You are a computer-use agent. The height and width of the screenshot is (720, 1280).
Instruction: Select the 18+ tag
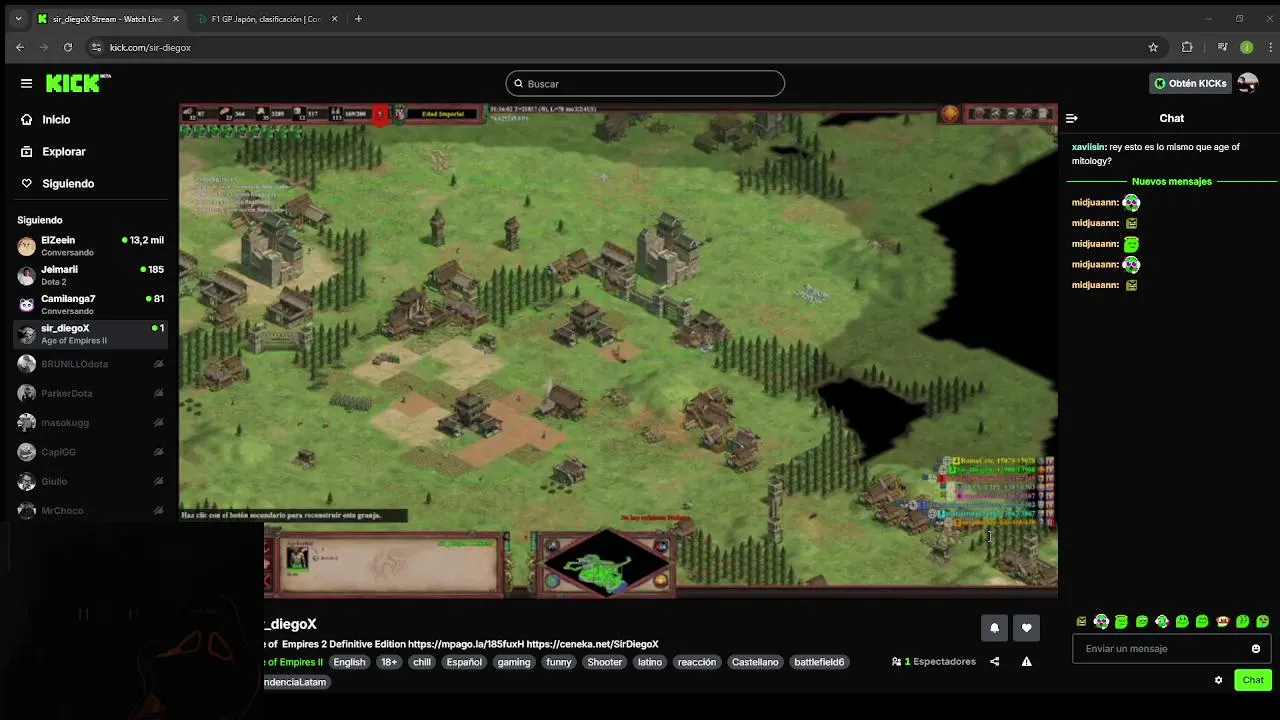coord(389,662)
